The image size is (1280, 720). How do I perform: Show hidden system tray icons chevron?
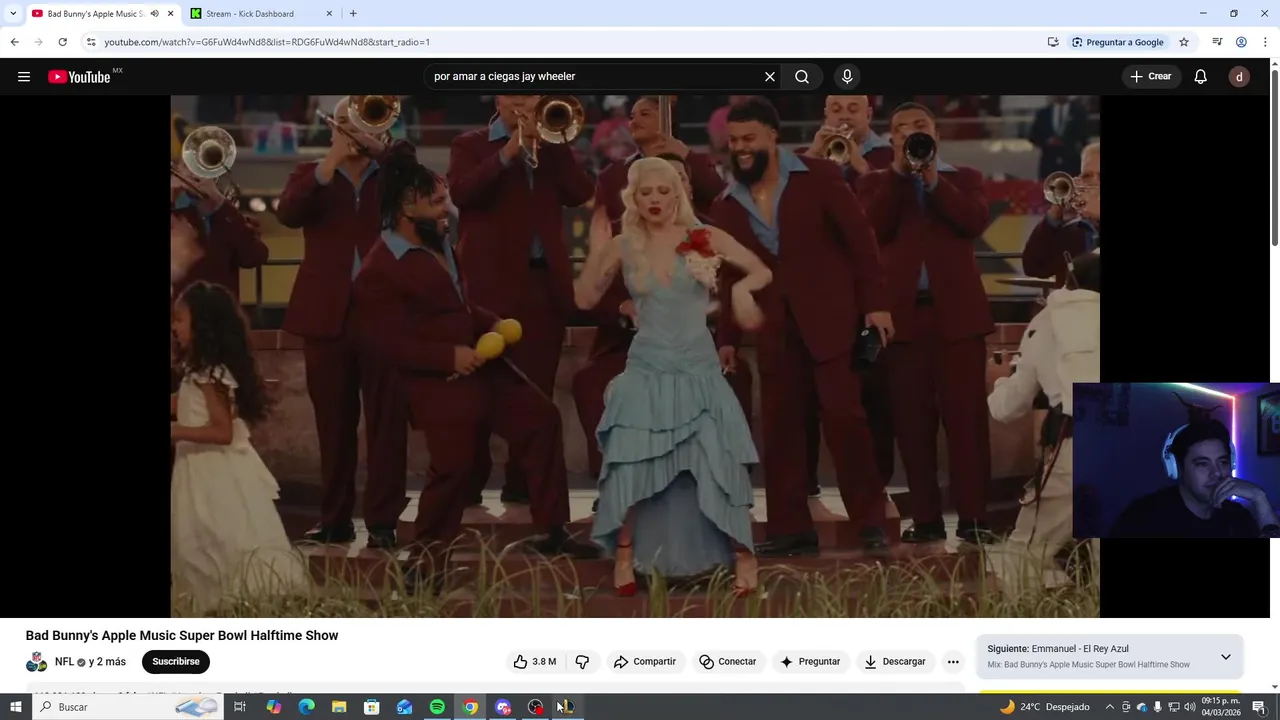1109,707
